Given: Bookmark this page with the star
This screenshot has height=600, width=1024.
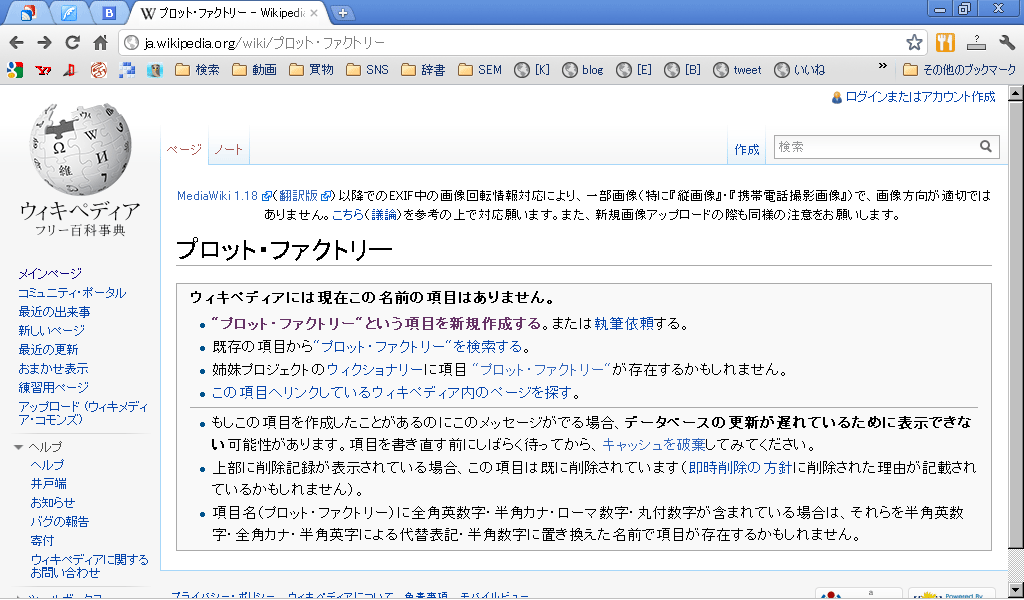Looking at the screenshot, I should [914, 43].
